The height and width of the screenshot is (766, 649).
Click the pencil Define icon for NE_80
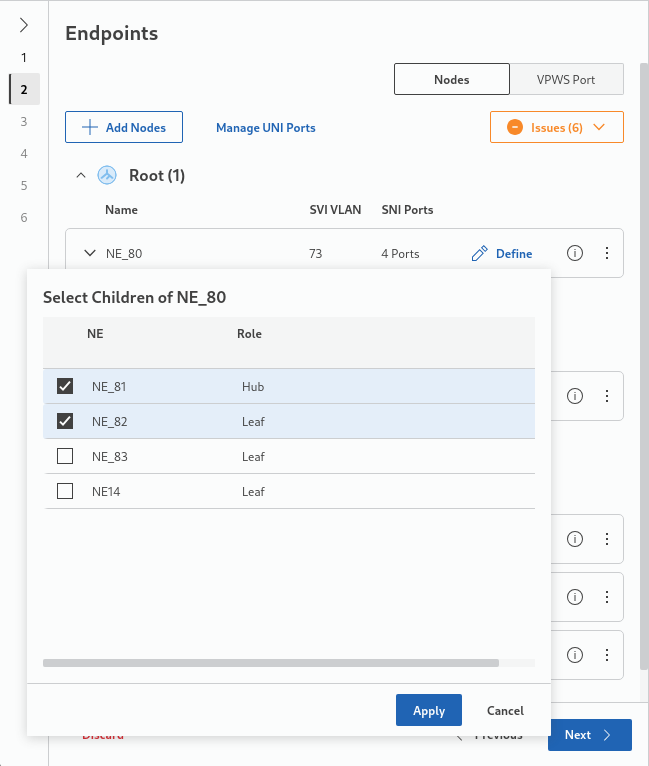(x=480, y=254)
